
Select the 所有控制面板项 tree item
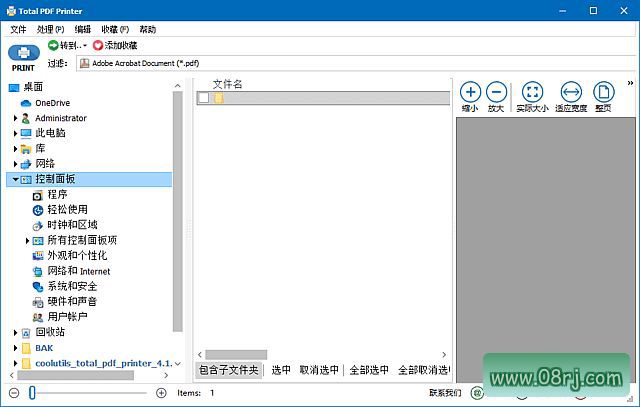pyautogui.click(x=82, y=240)
